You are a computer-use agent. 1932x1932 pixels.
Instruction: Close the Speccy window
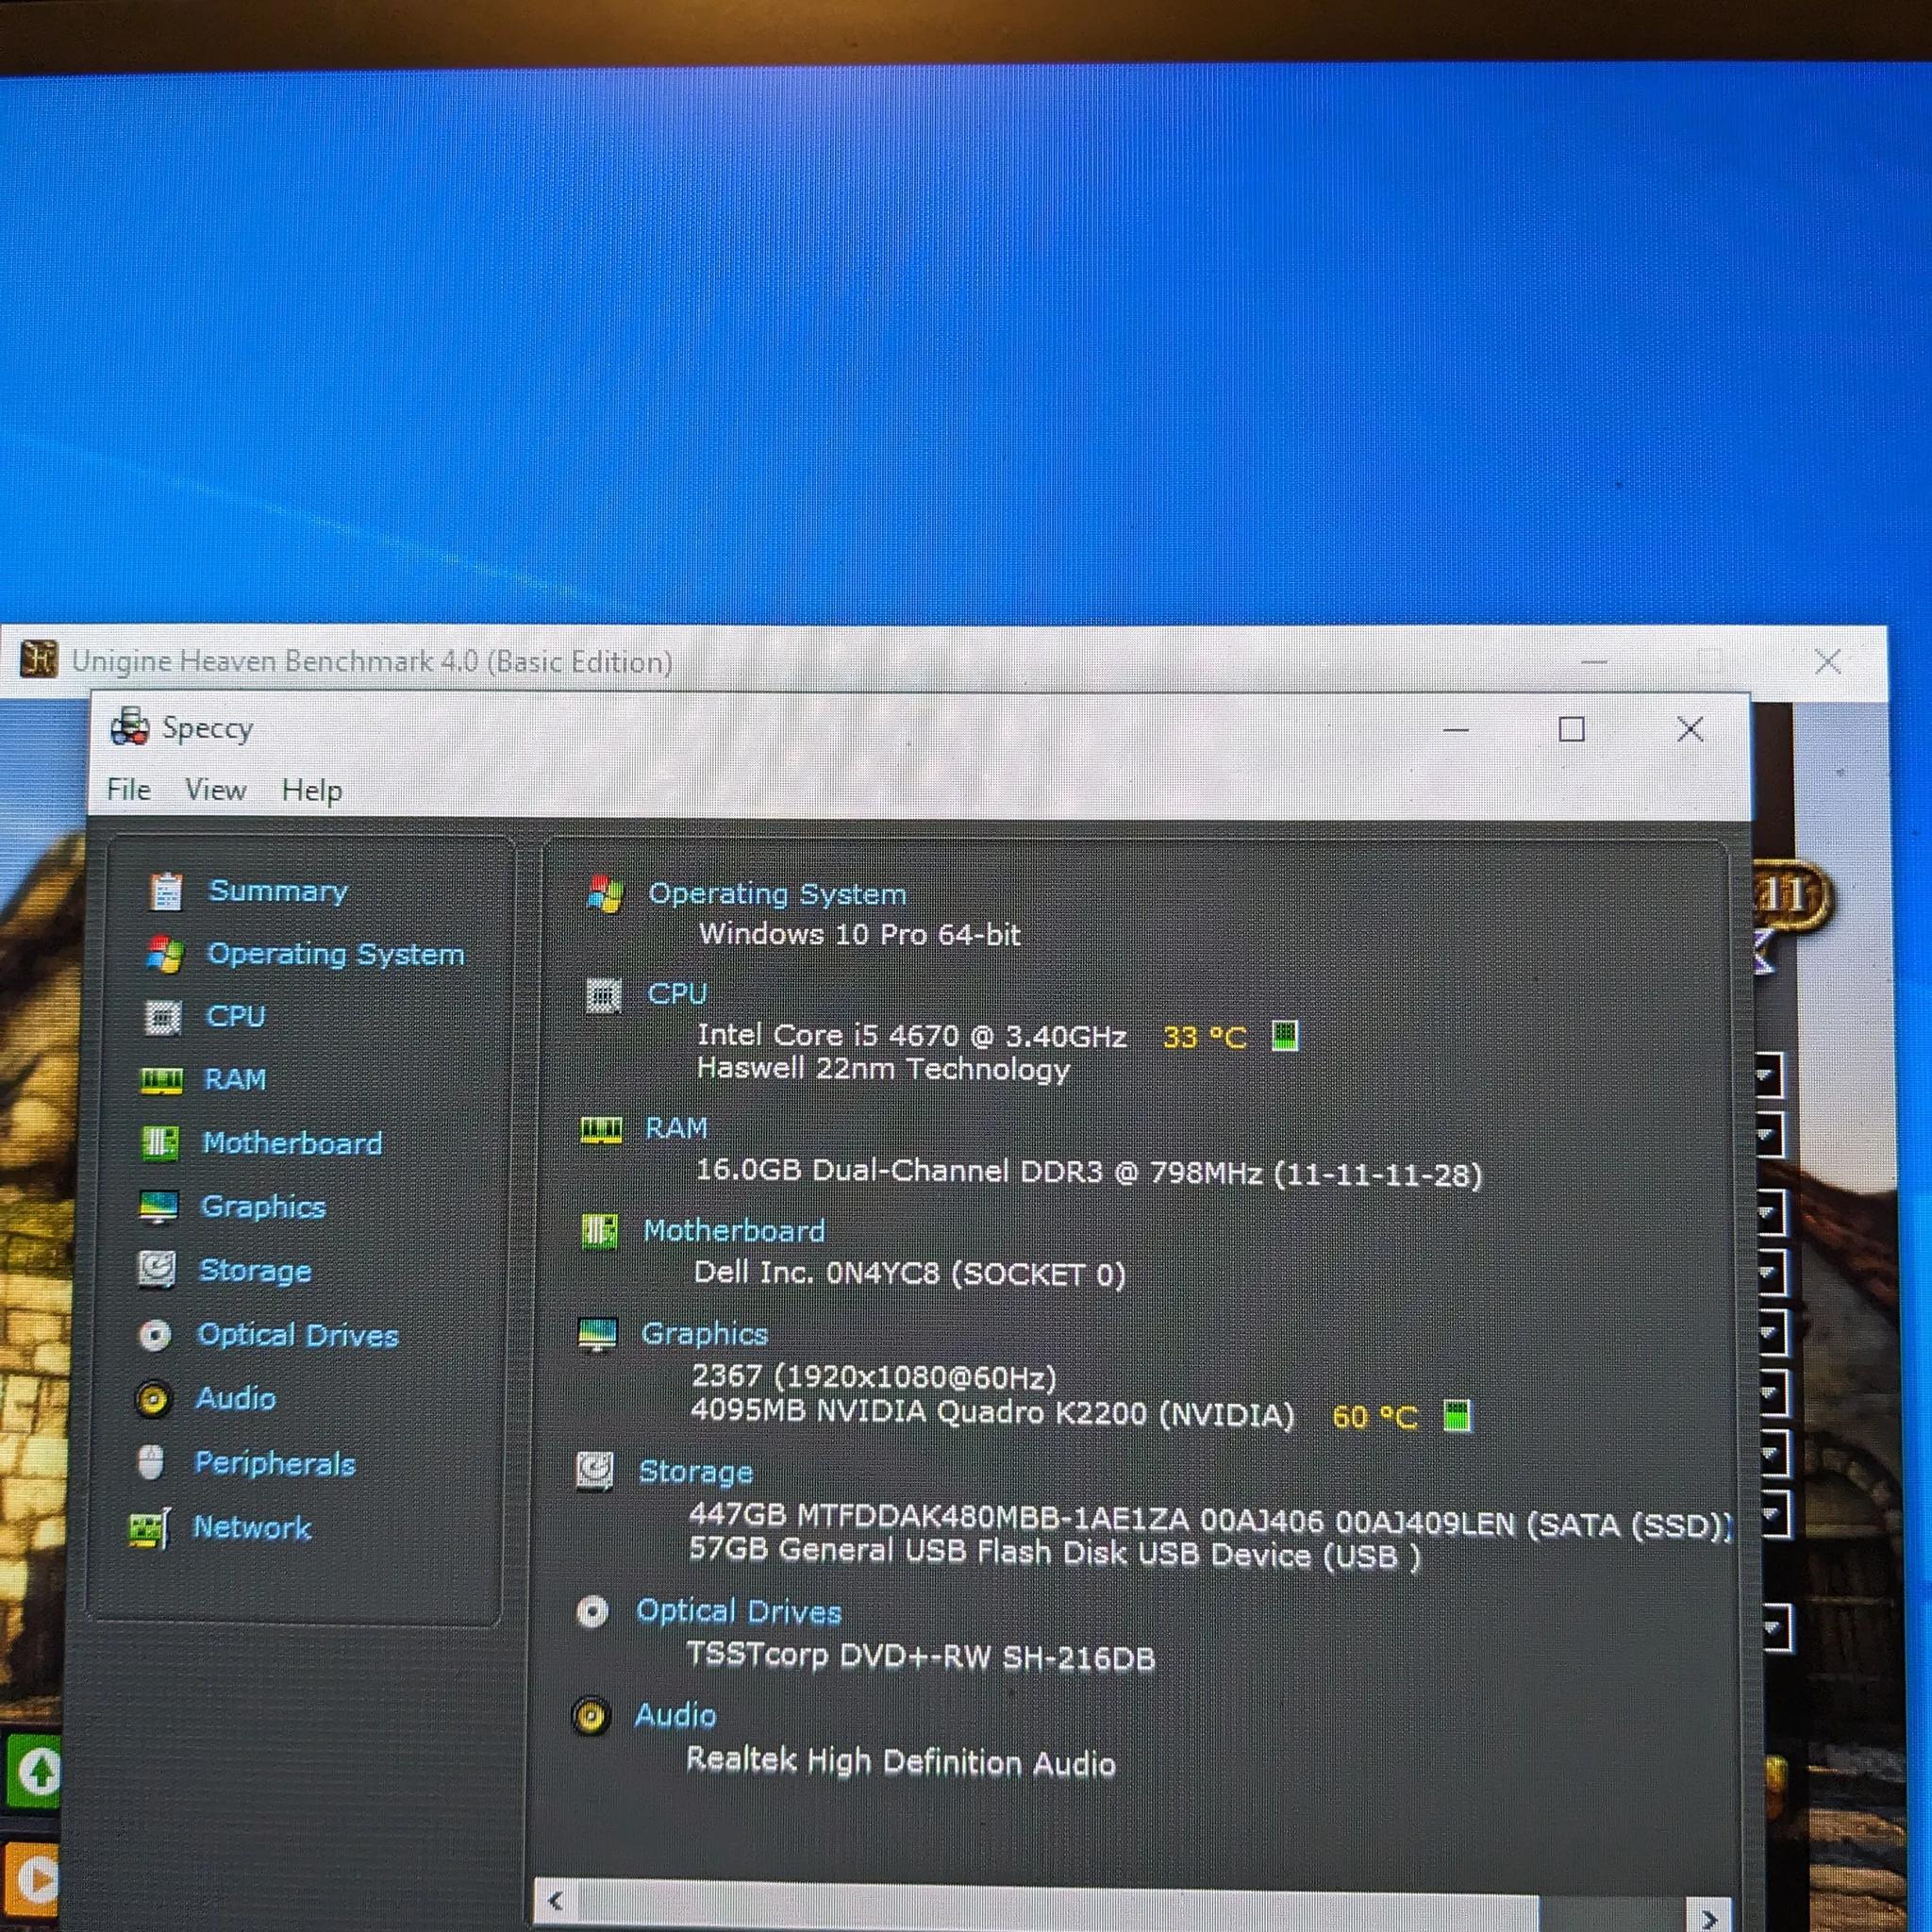point(1691,729)
